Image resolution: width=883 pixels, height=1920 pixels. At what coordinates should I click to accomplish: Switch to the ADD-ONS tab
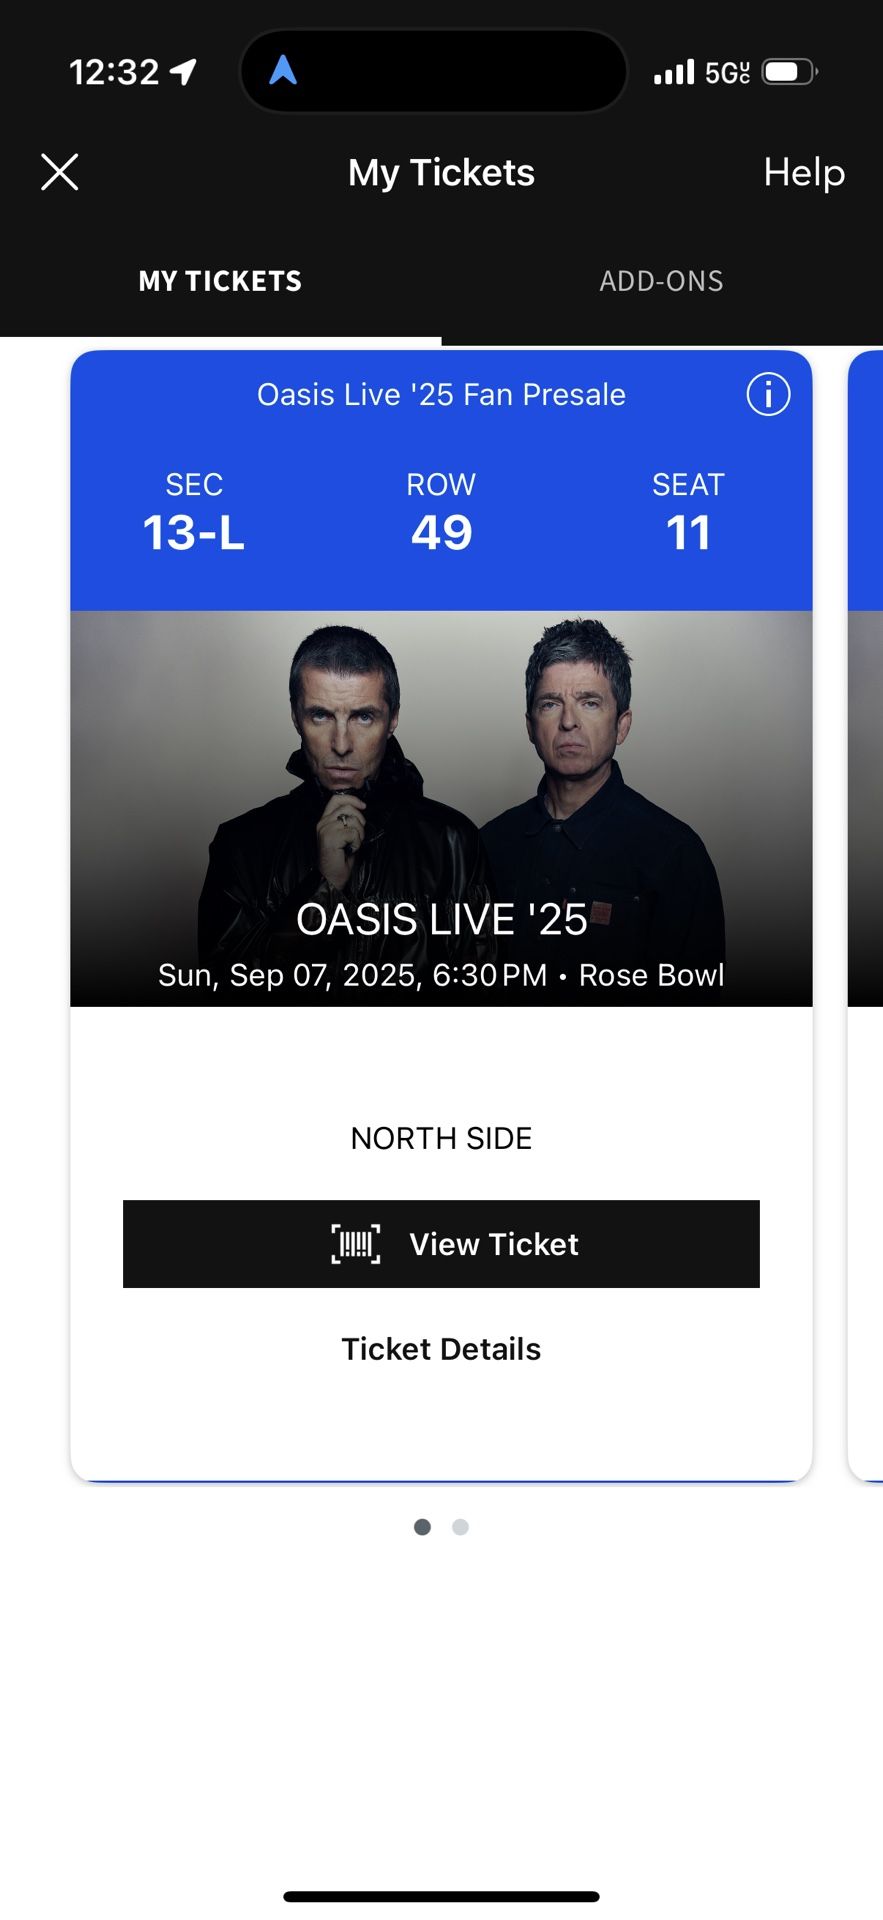pos(661,281)
